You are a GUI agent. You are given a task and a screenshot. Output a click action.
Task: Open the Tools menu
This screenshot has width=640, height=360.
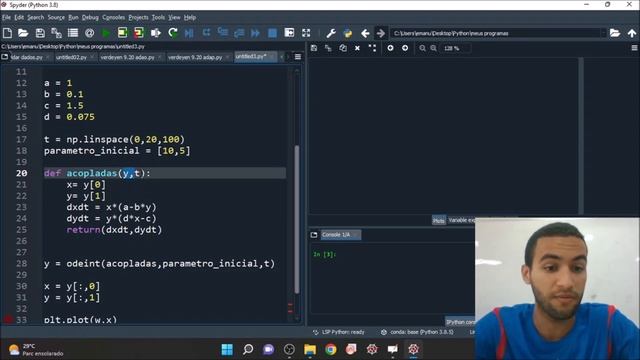click(x=158, y=18)
